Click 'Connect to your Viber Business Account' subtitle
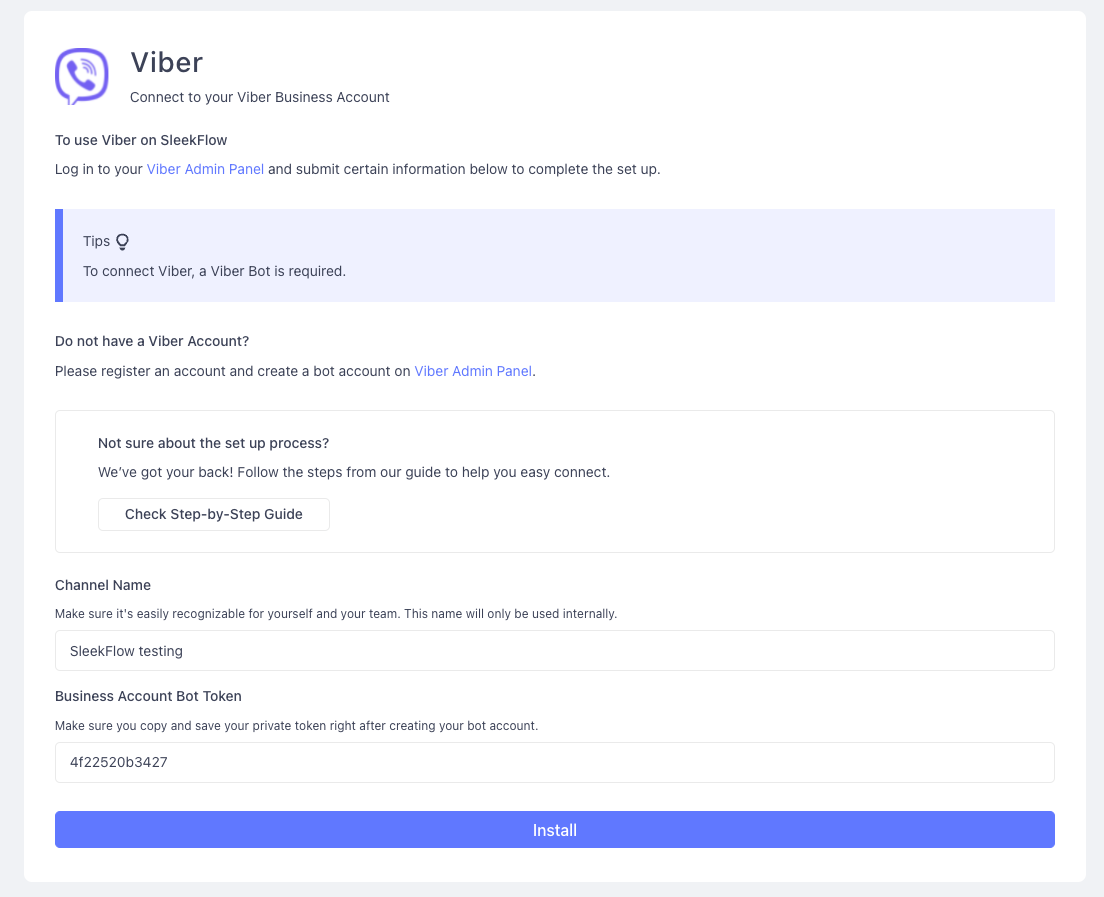1104x897 pixels. [259, 97]
